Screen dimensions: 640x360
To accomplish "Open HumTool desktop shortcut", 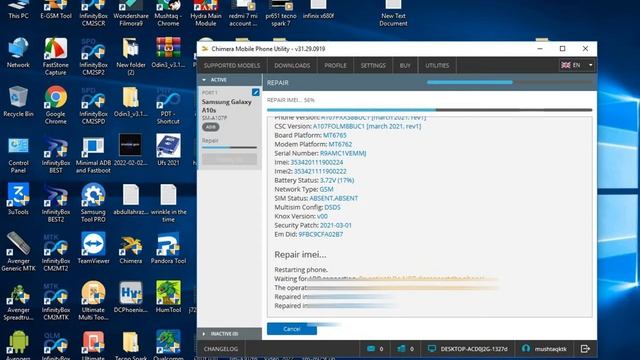I will coord(168,297).
